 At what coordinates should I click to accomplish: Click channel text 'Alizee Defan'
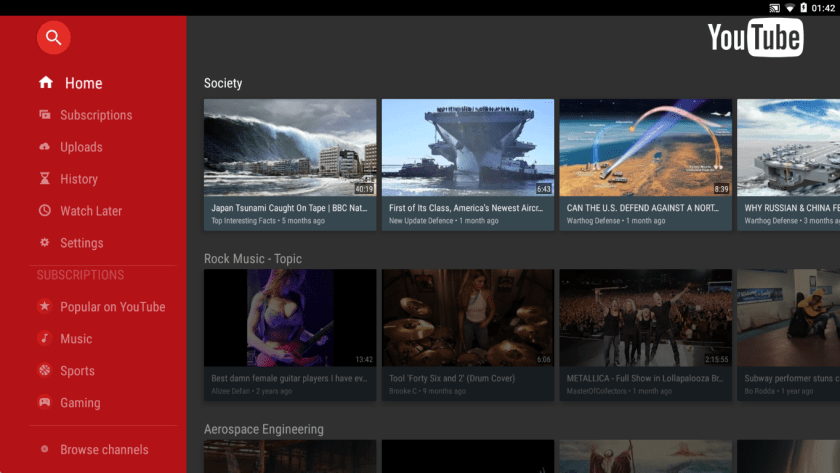[x=230, y=391]
